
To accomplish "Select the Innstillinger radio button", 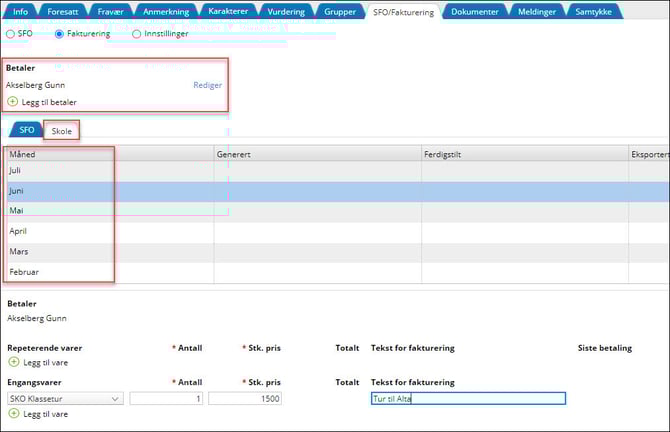I will click(137, 34).
